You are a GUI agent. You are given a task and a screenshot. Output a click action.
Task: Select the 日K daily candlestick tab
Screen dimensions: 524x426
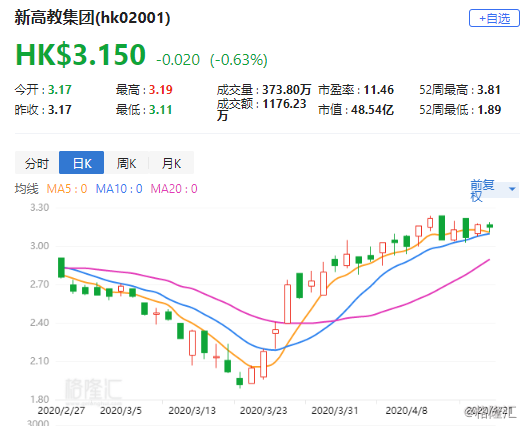click(82, 163)
